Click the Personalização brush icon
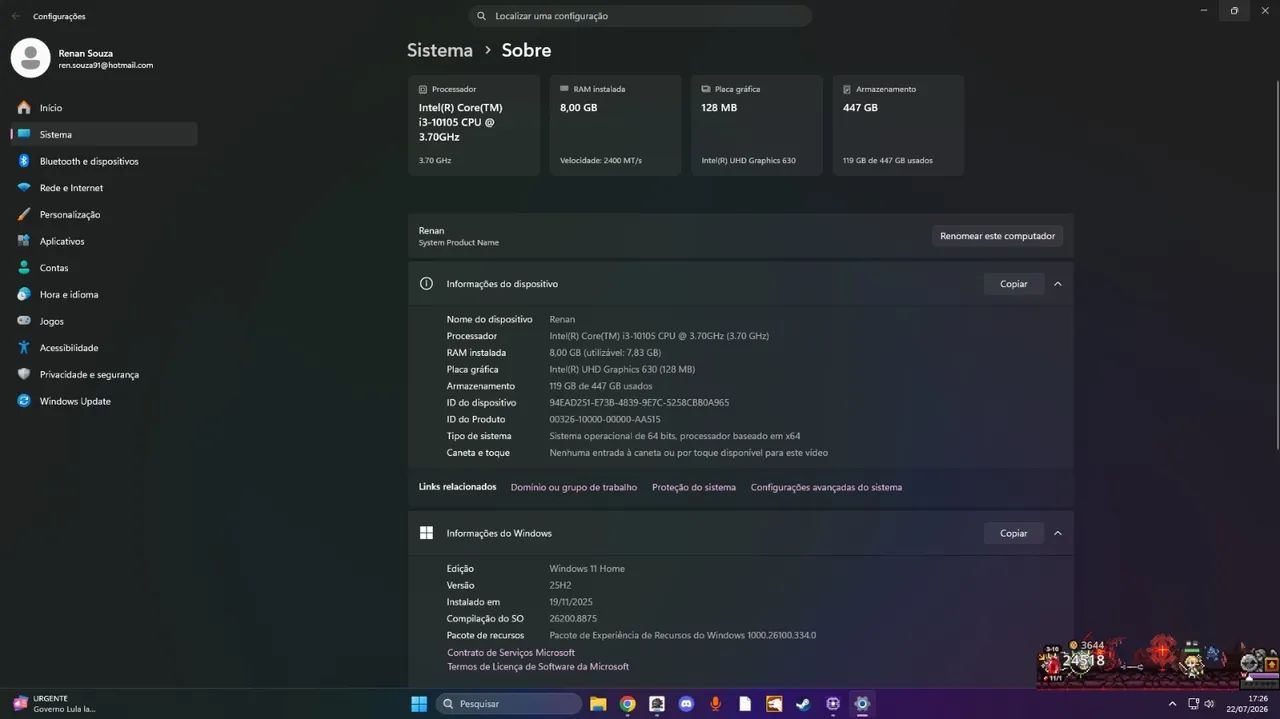The image size is (1280, 719). [x=24, y=214]
